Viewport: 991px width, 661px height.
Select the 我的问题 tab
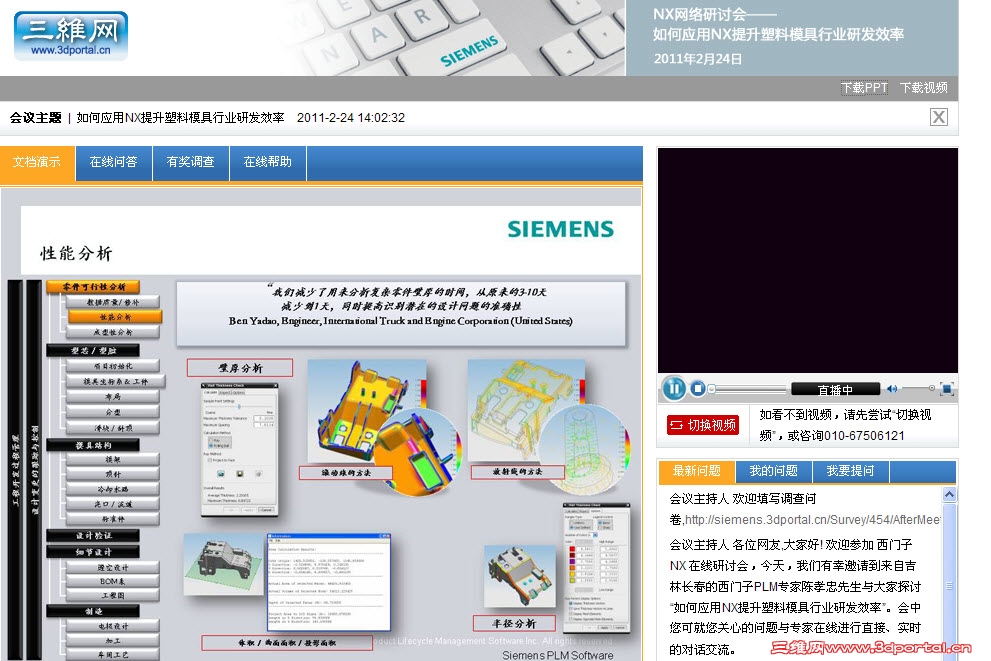[774, 471]
